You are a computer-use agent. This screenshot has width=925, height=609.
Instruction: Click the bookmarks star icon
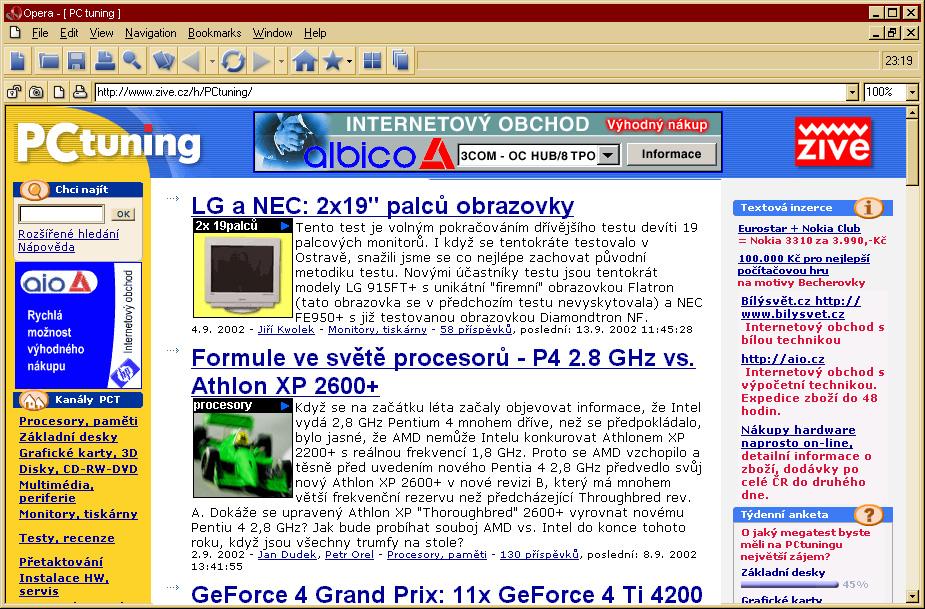pos(333,61)
